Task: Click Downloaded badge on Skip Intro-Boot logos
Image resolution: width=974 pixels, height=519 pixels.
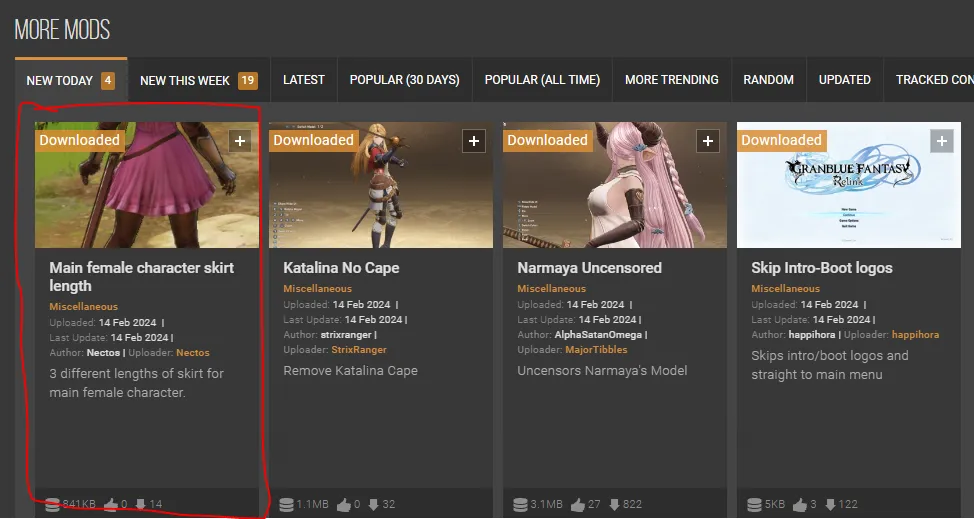Action: 781,140
